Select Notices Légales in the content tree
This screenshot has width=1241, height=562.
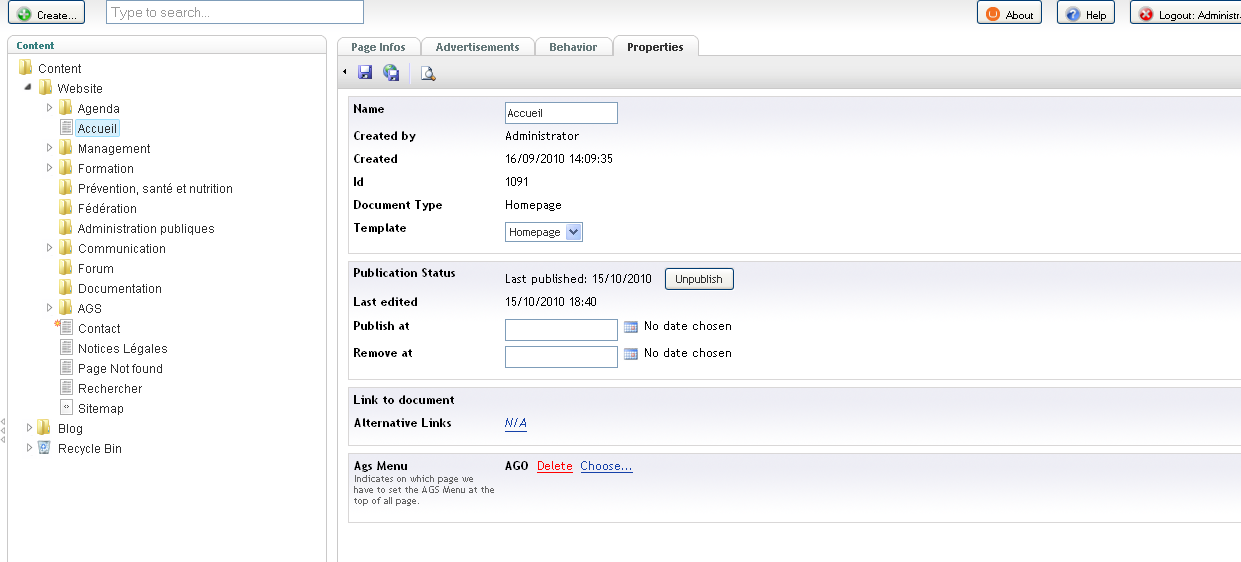122,348
